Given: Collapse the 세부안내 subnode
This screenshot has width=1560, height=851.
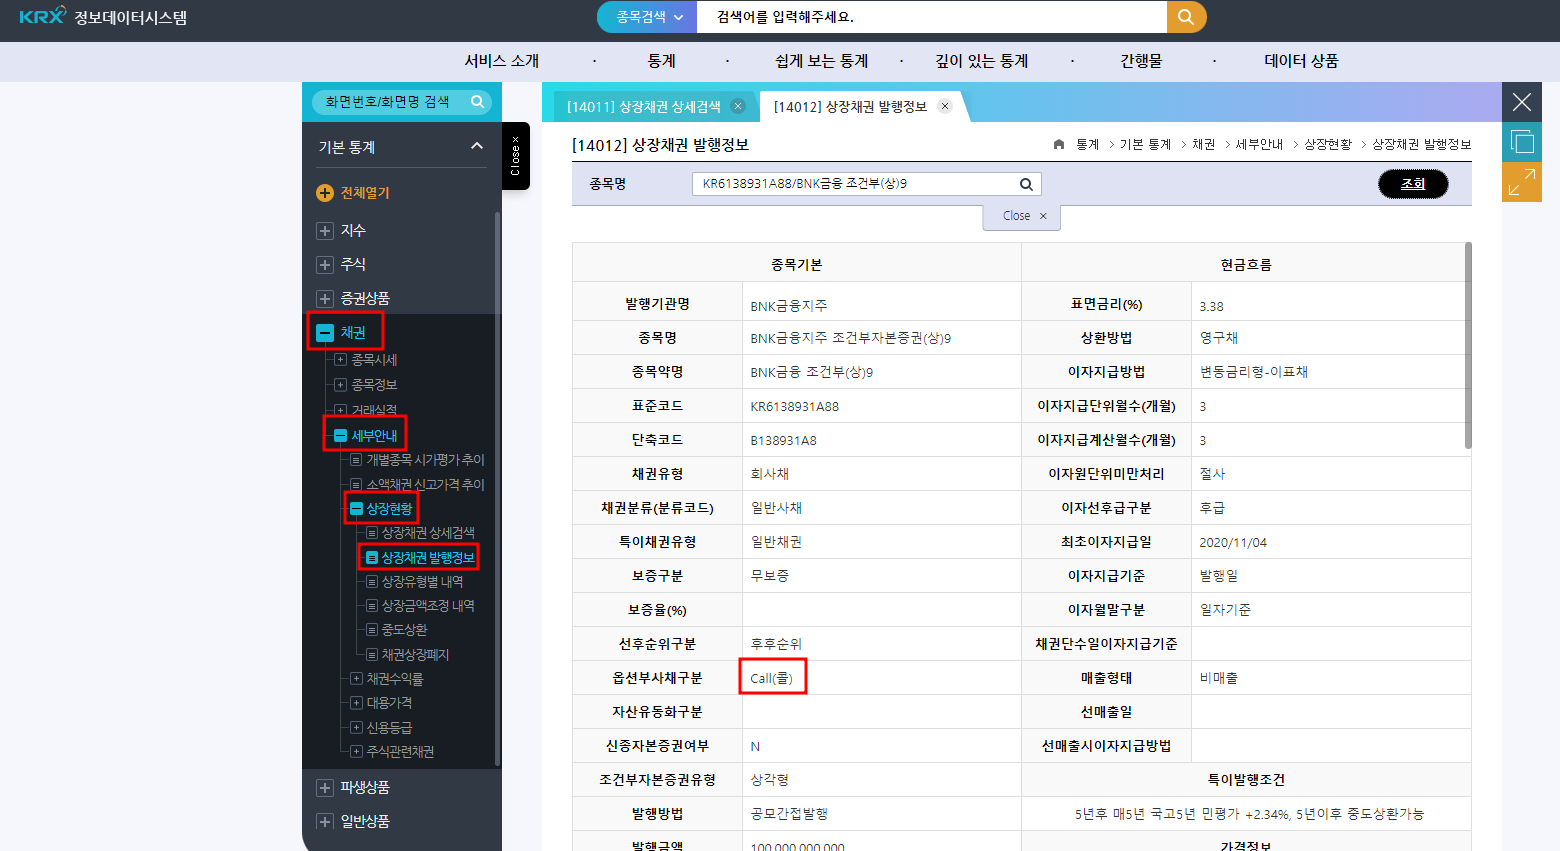Looking at the screenshot, I should 340,436.
